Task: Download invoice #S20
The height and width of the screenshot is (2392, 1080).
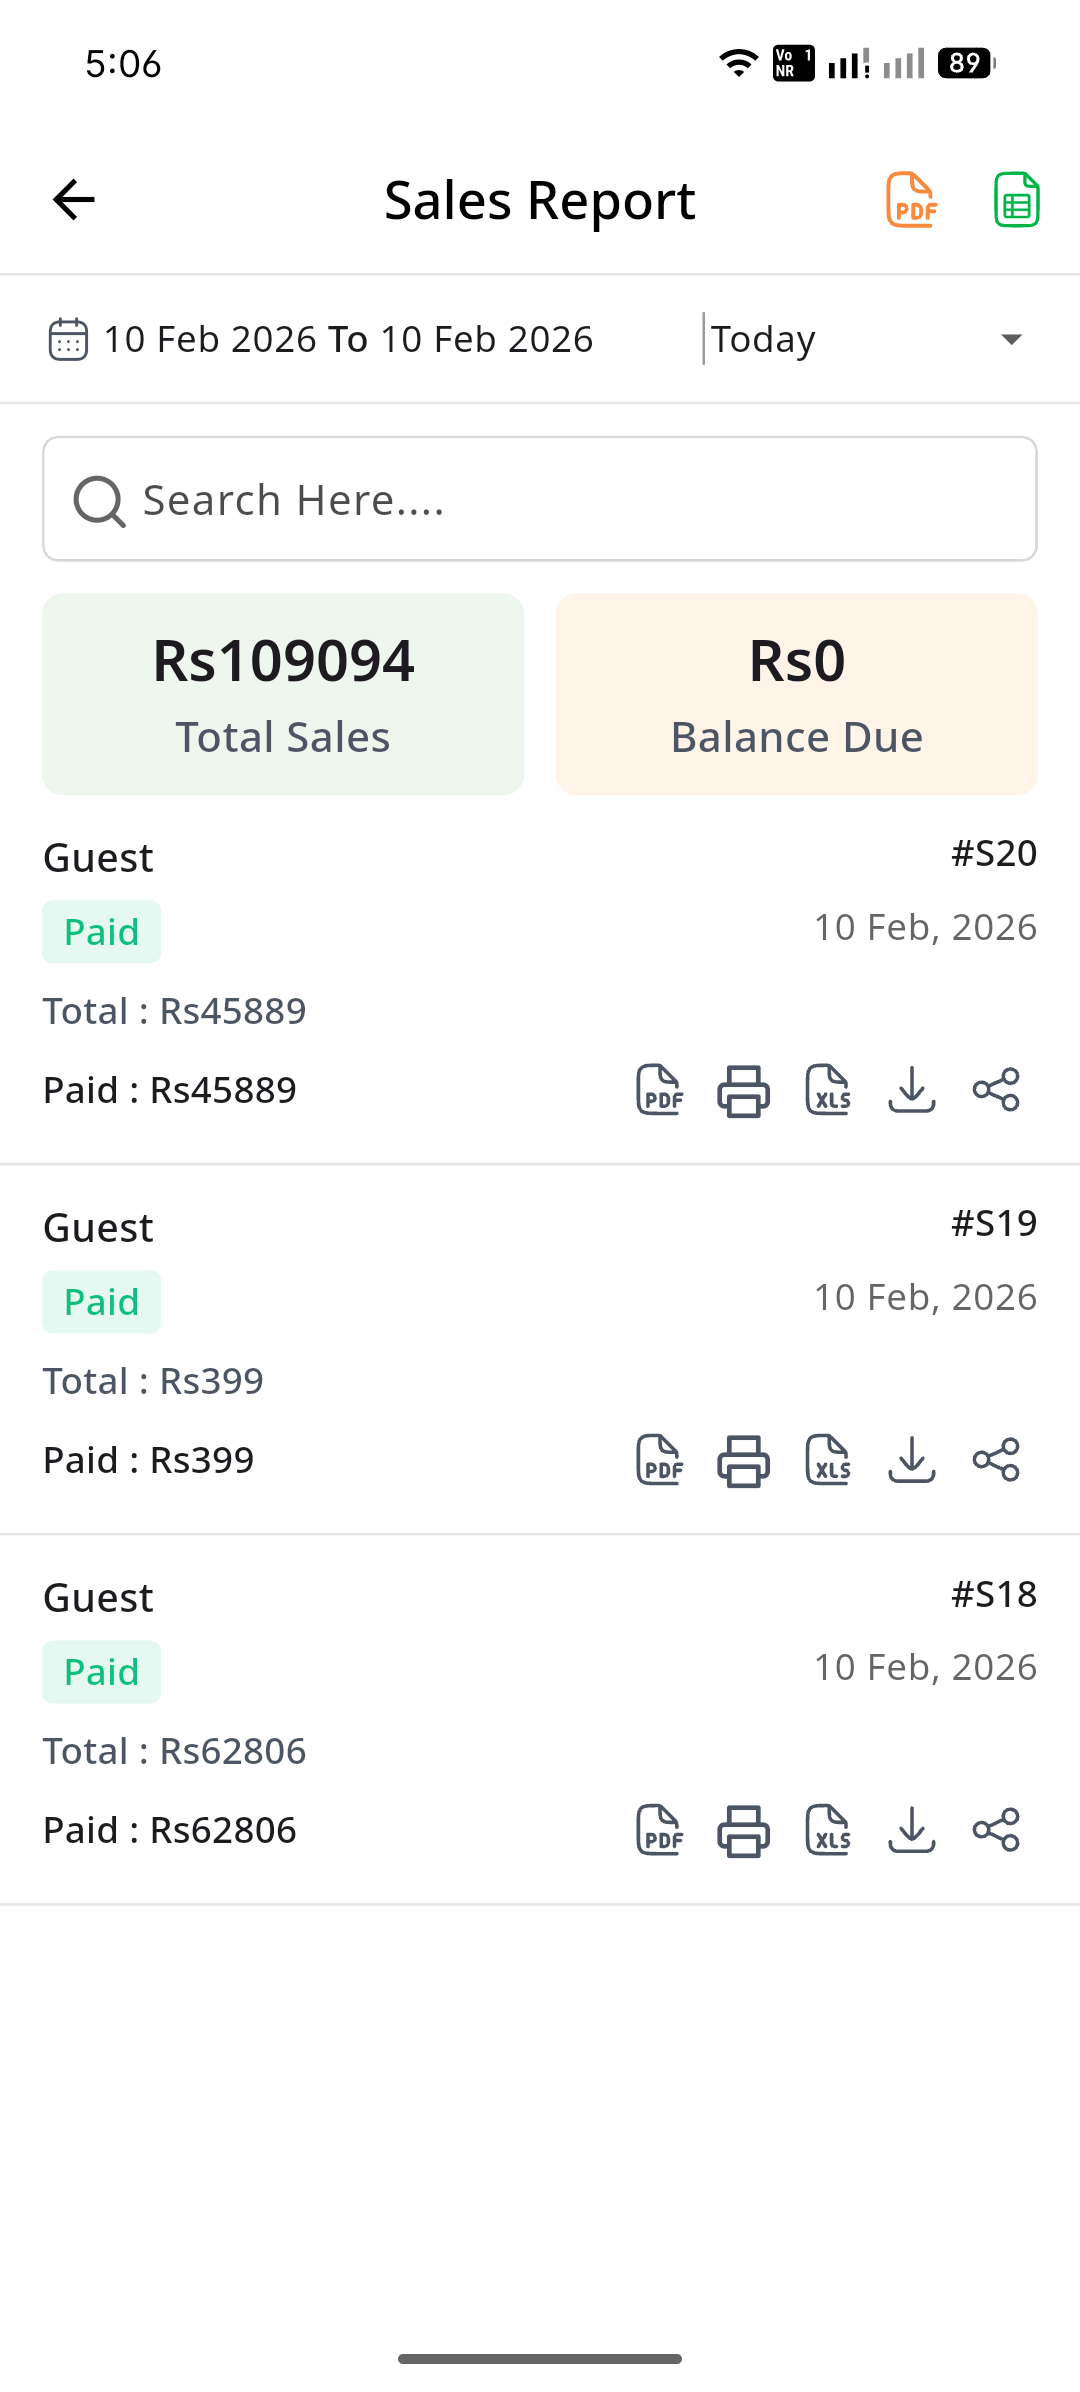Action: point(911,1090)
